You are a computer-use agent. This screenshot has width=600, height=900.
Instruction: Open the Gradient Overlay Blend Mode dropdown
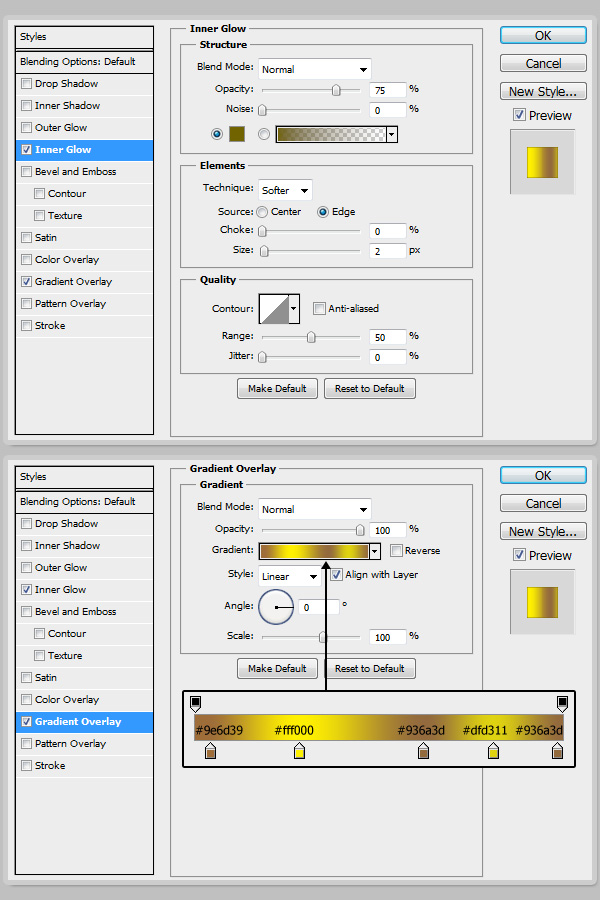point(315,510)
